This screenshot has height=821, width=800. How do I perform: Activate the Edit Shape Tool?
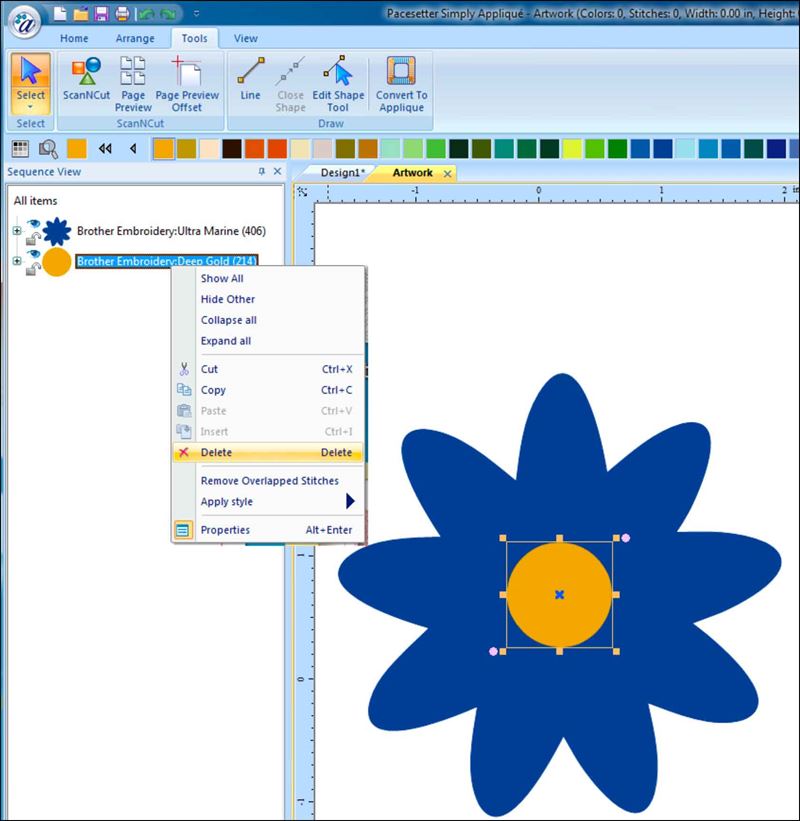click(x=337, y=80)
